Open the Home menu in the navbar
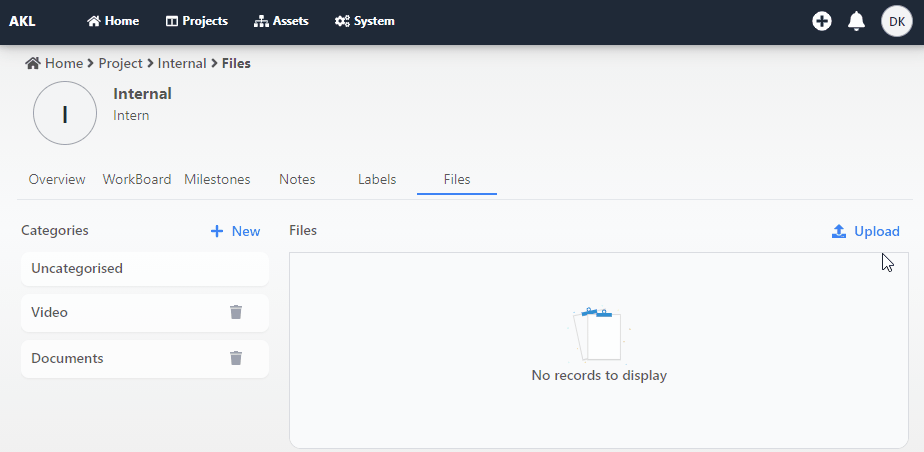924x452 pixels. (113, 21)
